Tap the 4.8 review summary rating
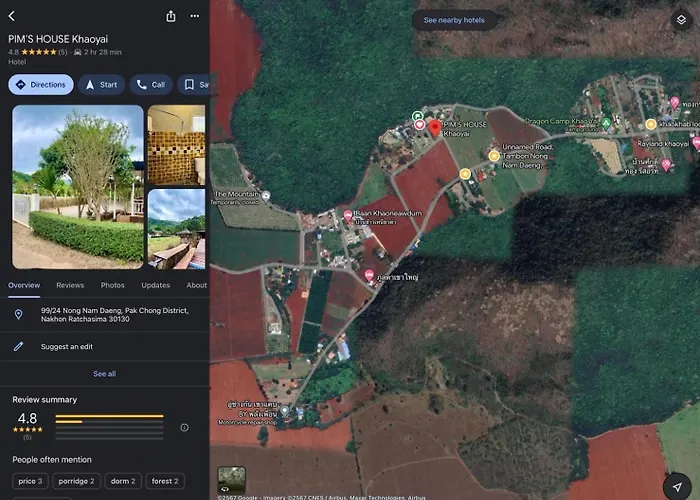This screenshot has height=500, width=700. (27, 418)
